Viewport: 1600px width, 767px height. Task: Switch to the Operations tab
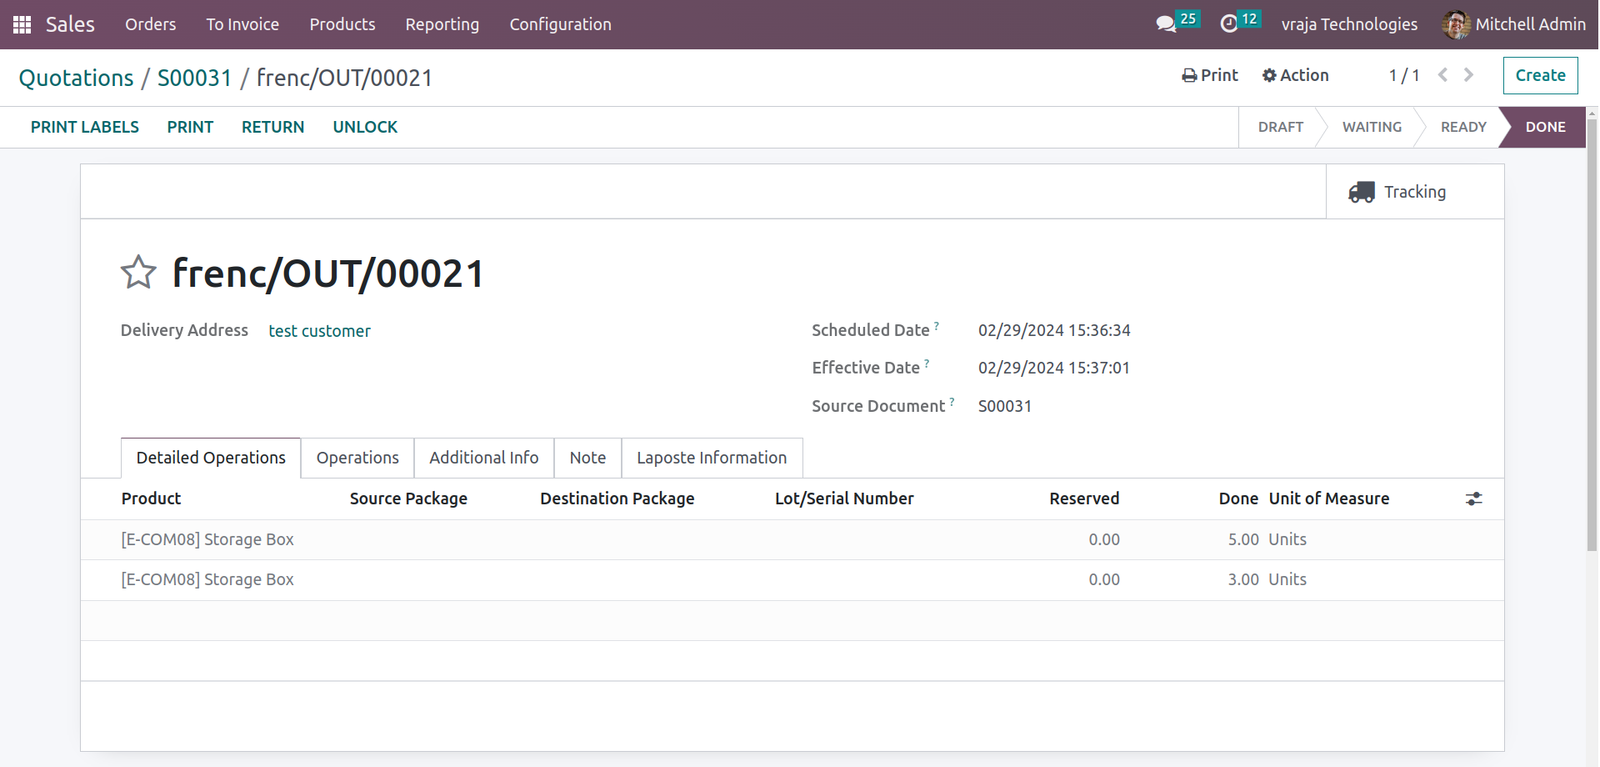[x=357, y=458]
